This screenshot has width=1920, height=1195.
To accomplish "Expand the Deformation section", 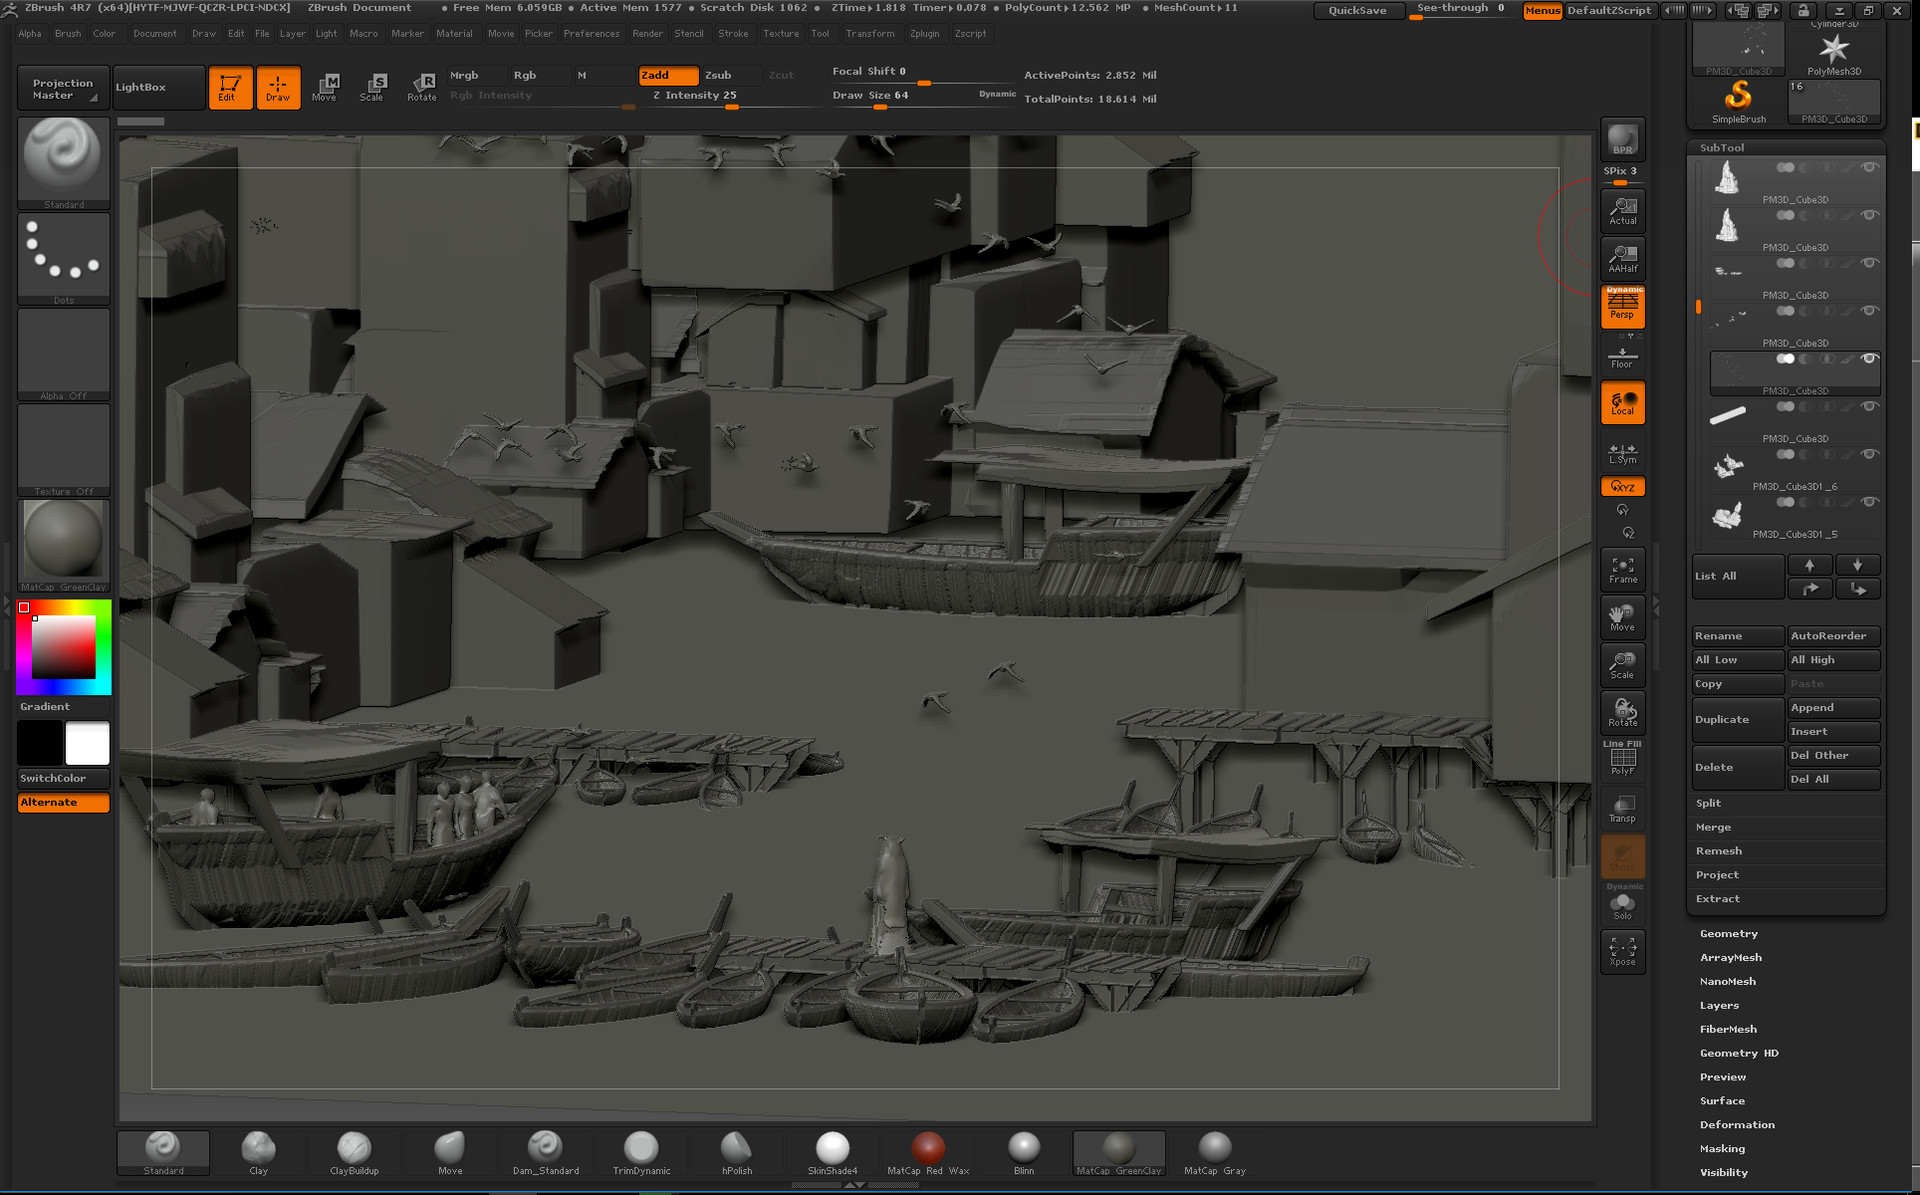I will coord(1737,1125).
